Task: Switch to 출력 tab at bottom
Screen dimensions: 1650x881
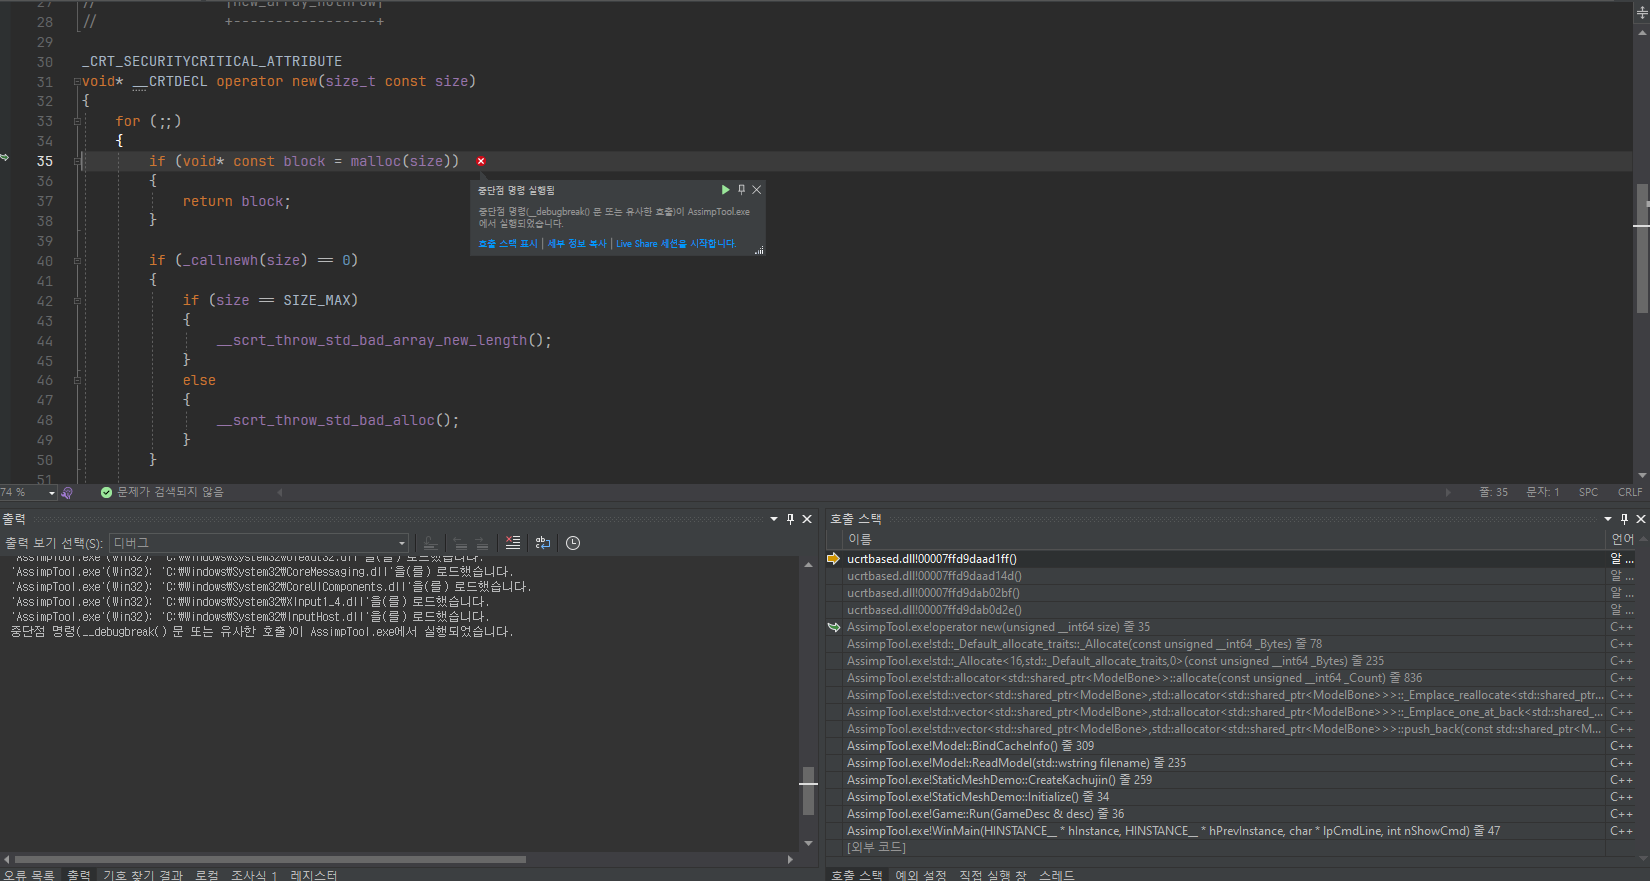Action: (79, 875)
